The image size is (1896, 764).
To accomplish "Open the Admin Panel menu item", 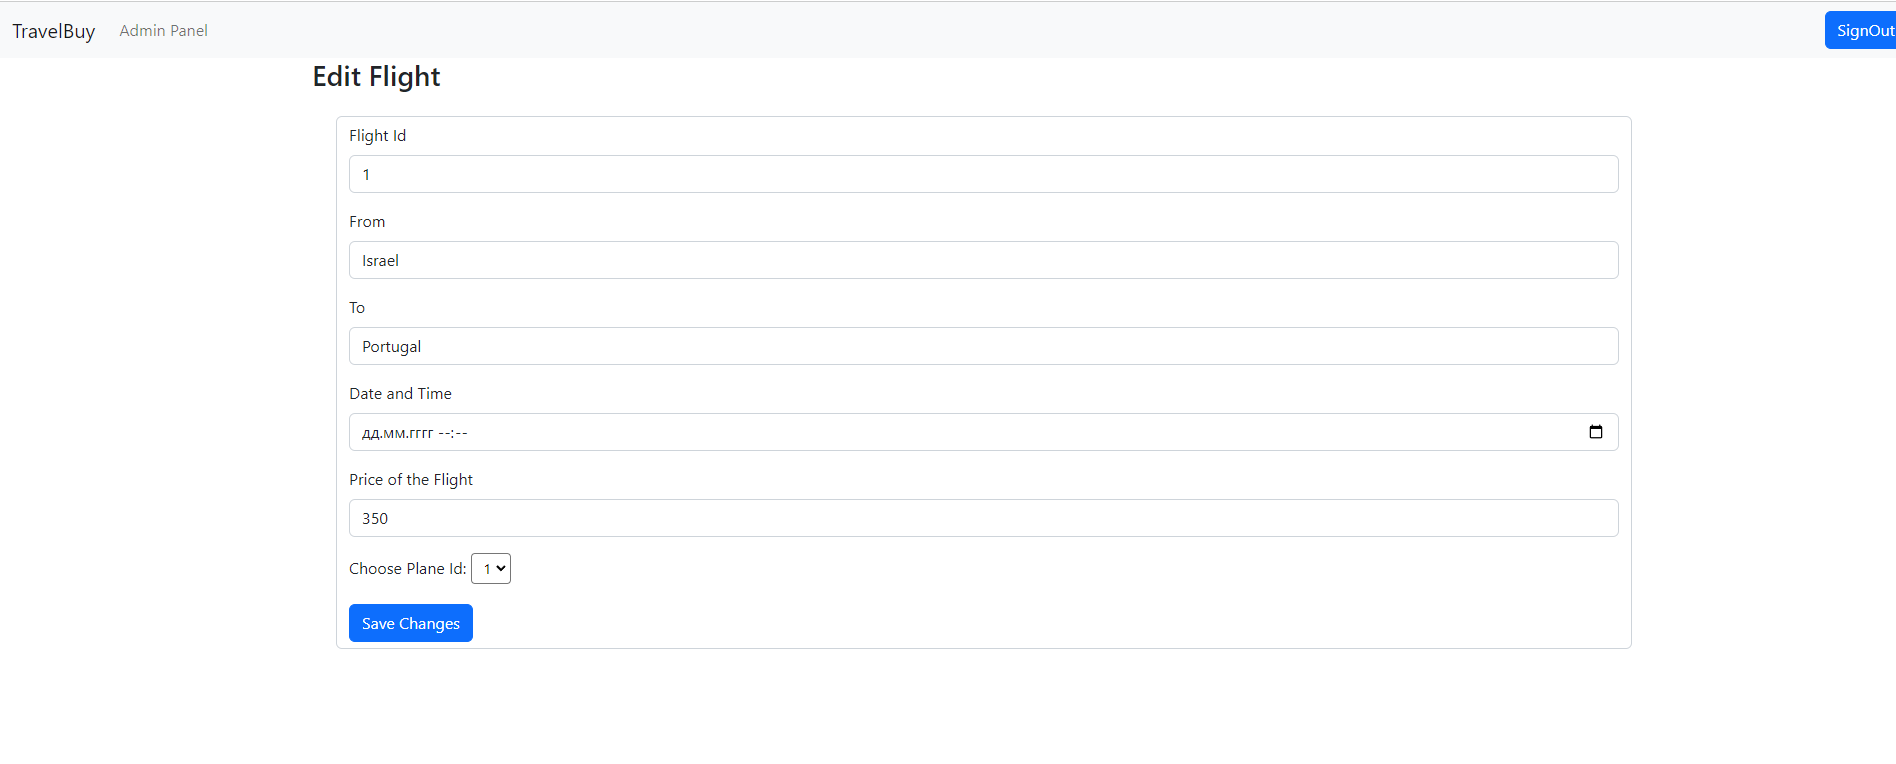I will click(163, 30).
